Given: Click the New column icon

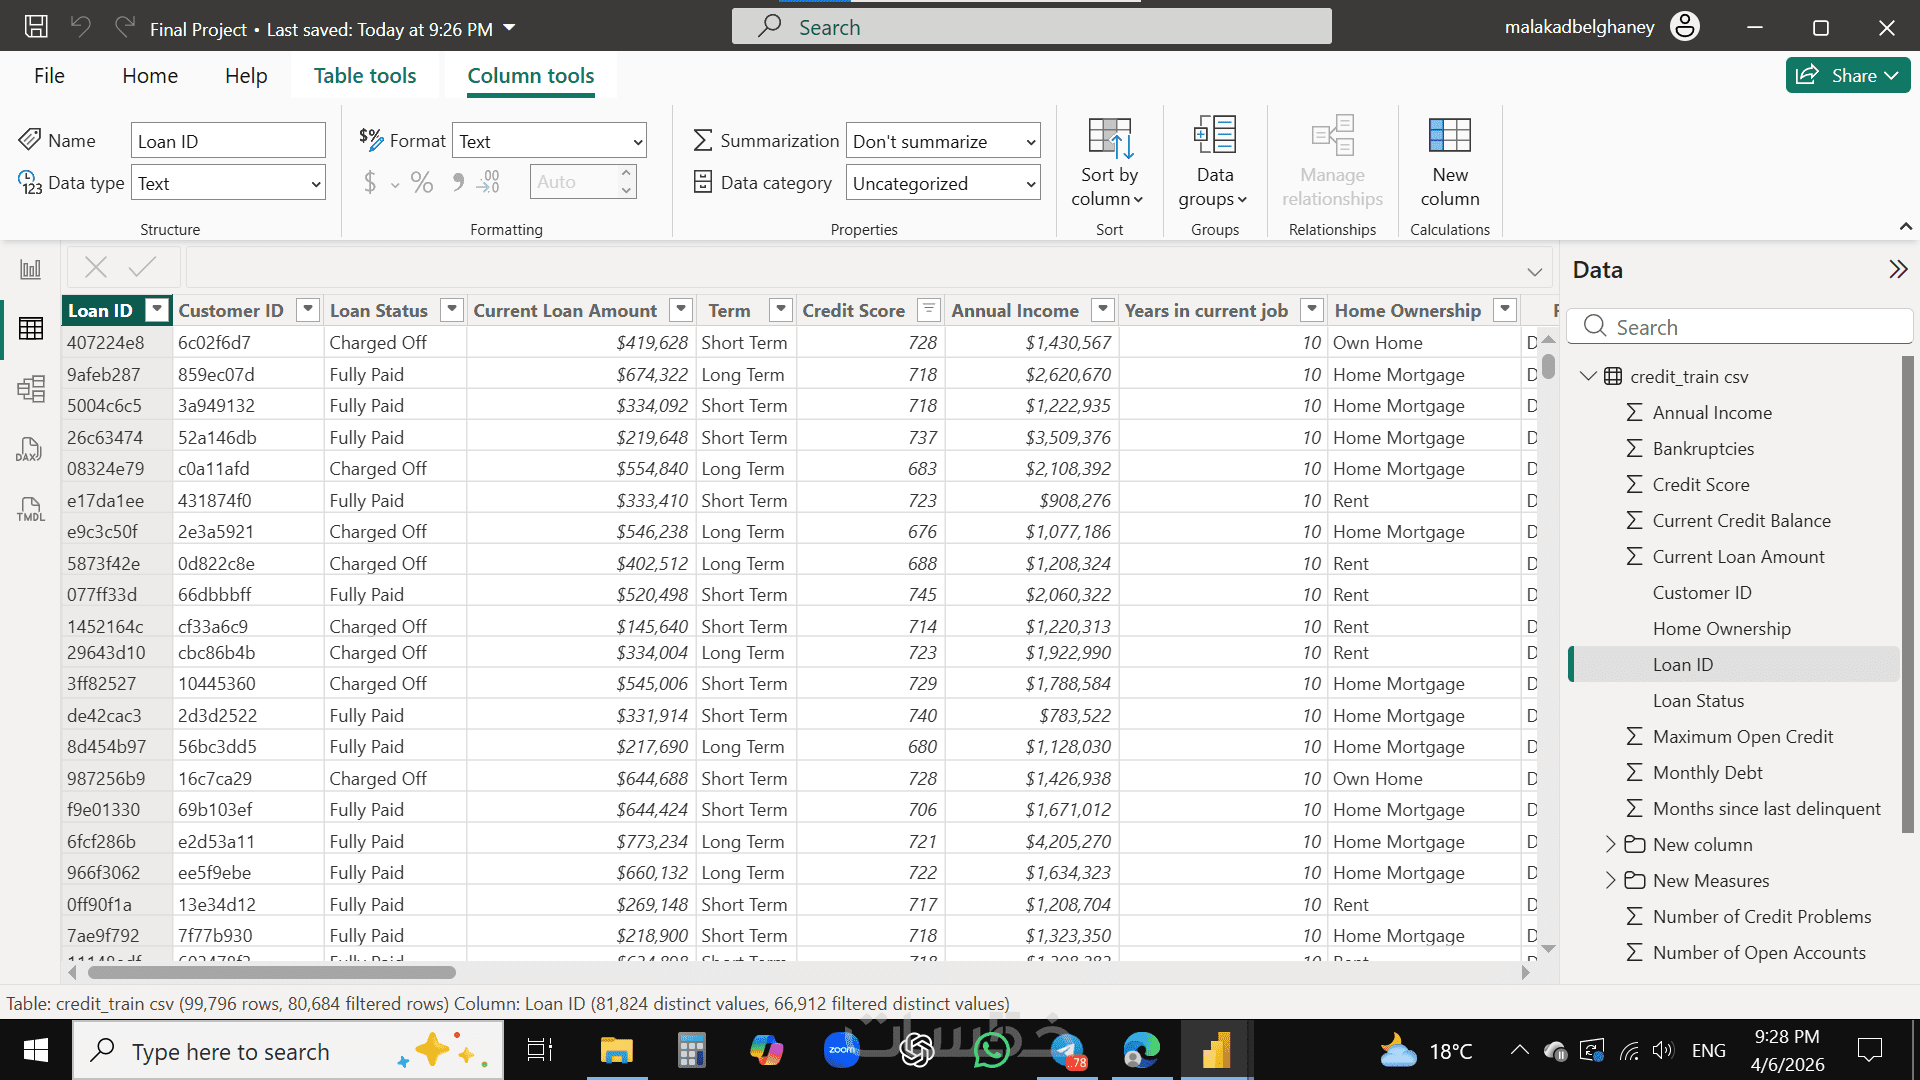Looking at the screenshot, I should tap(1450, 162).
